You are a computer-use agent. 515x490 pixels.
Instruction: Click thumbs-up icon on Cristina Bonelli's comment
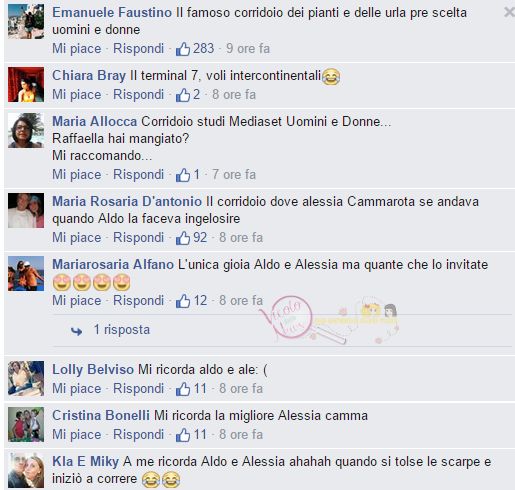click(x=183, y=435)
